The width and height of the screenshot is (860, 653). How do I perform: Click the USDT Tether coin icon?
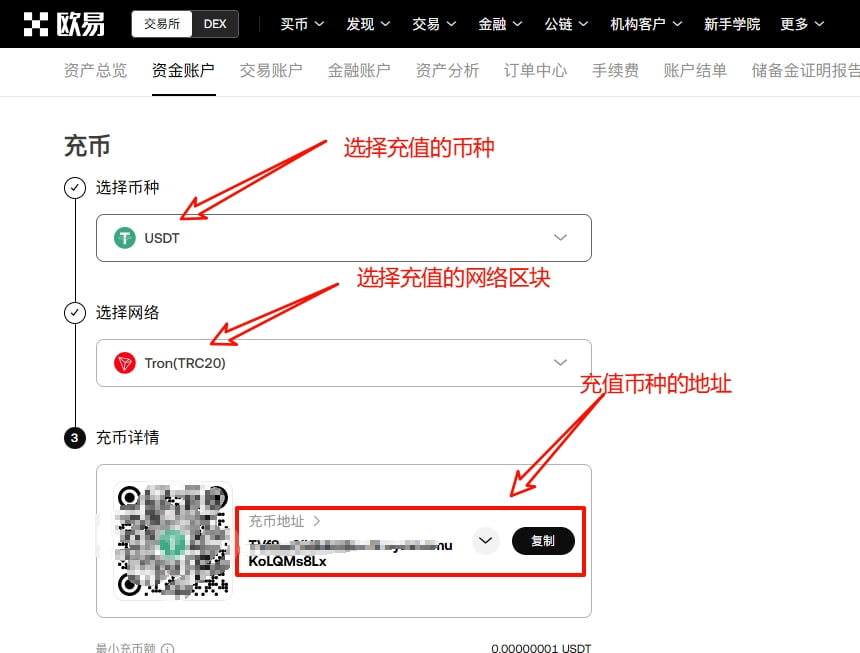click(x=125, y=238)
